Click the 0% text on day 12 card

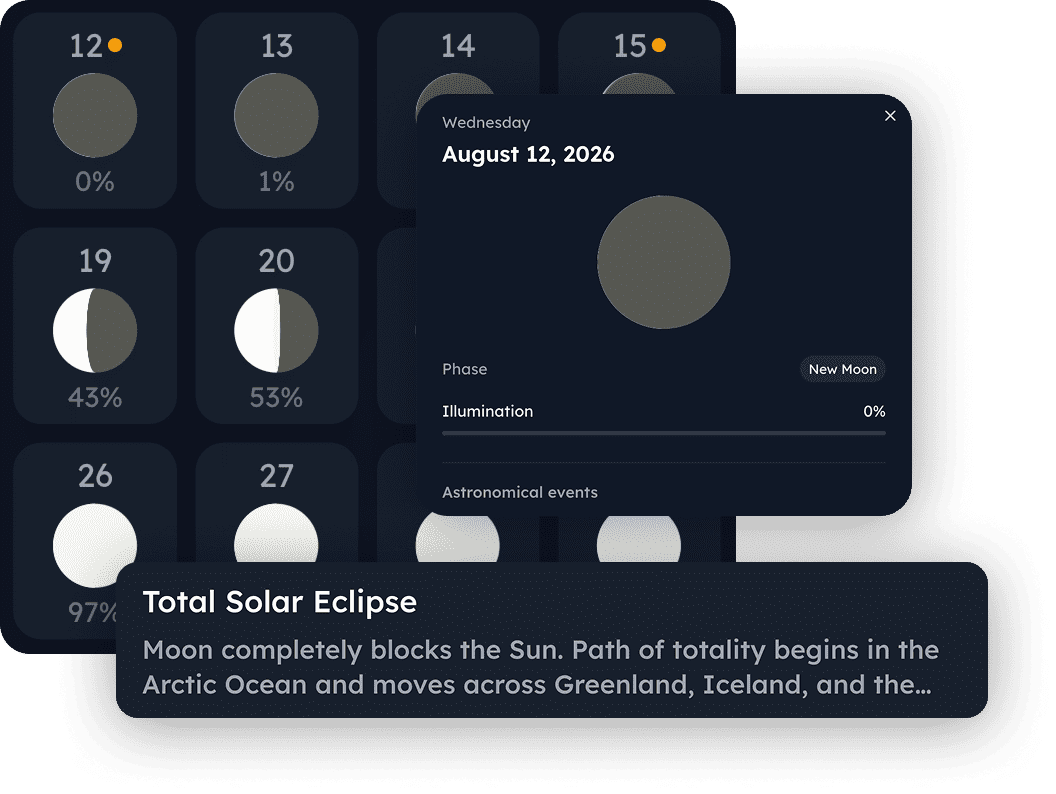pyautogui.click(x=95, y=182)
